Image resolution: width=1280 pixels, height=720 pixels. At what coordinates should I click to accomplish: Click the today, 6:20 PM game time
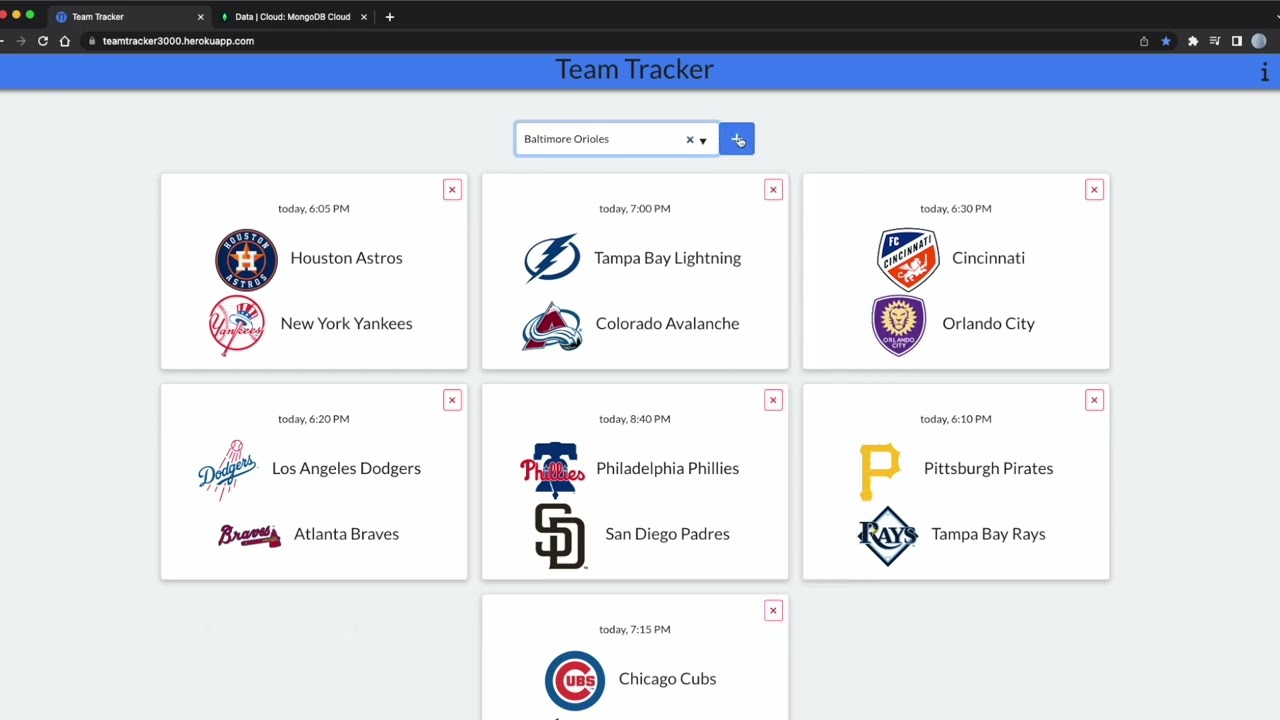click(313, 419)
